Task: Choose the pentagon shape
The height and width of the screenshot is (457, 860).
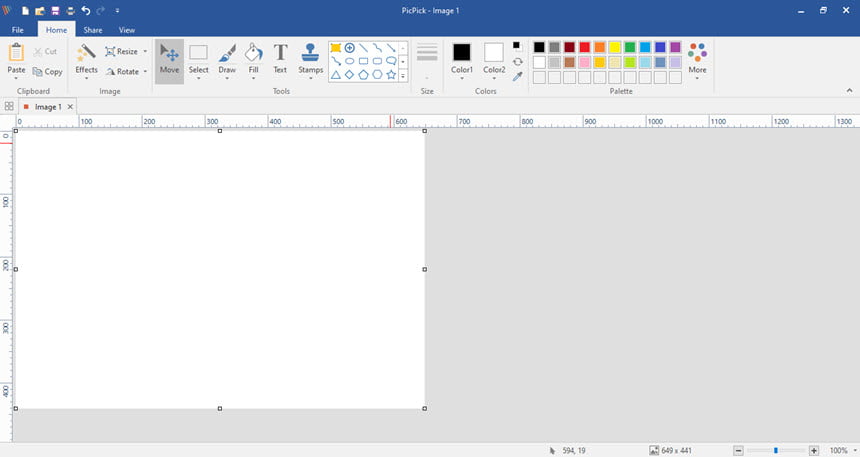Action: 363,75
